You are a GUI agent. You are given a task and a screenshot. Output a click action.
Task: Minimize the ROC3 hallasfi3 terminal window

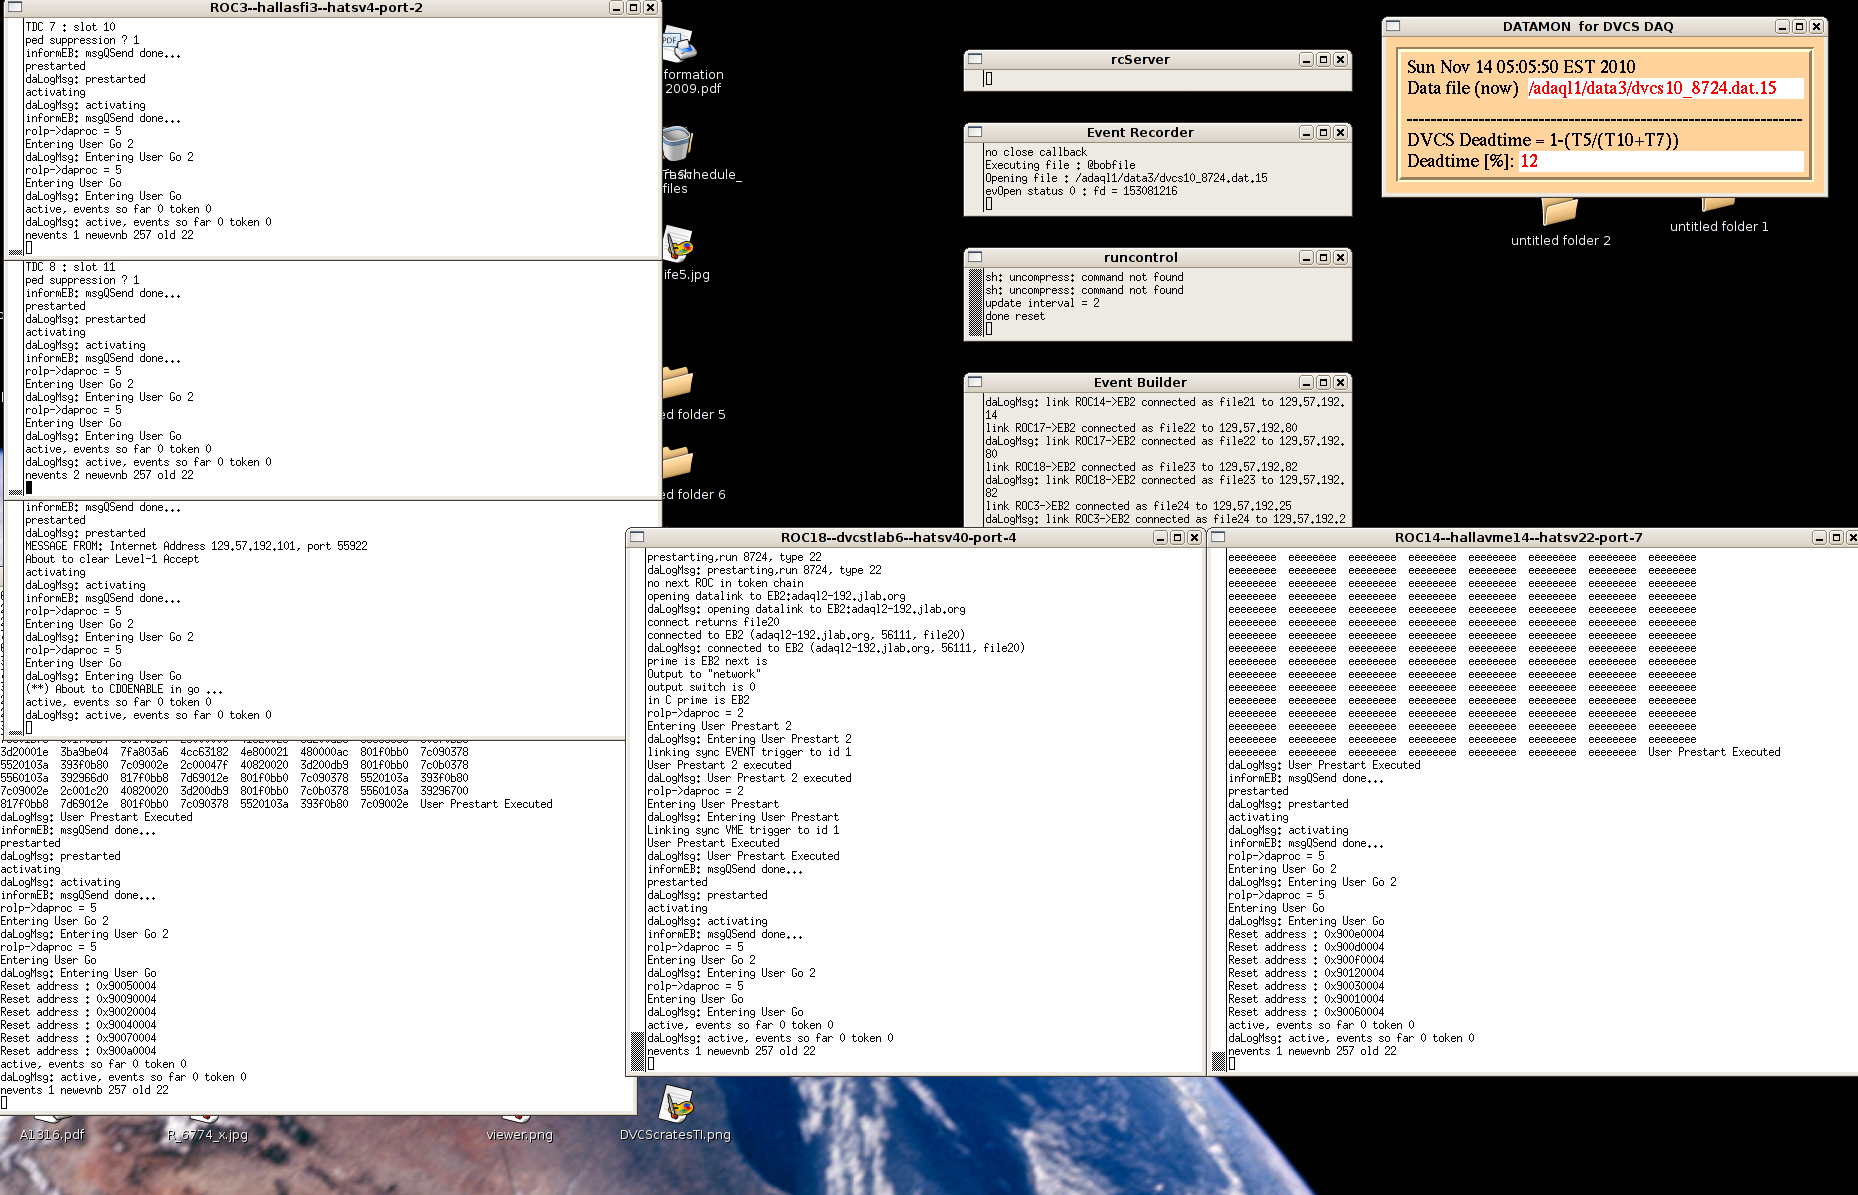click(616, 7)
